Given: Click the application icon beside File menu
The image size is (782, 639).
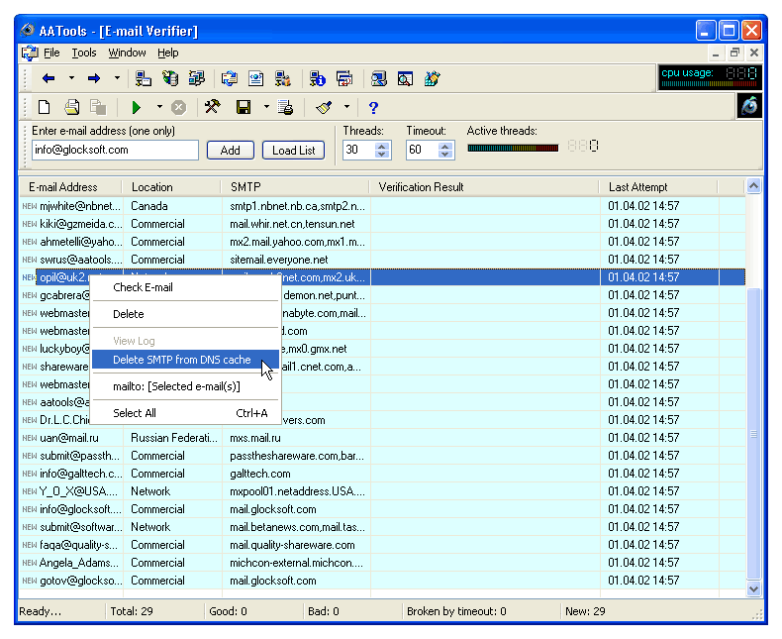Looking at the screenshot, I should pyautogui.click(x=29, y=53).
